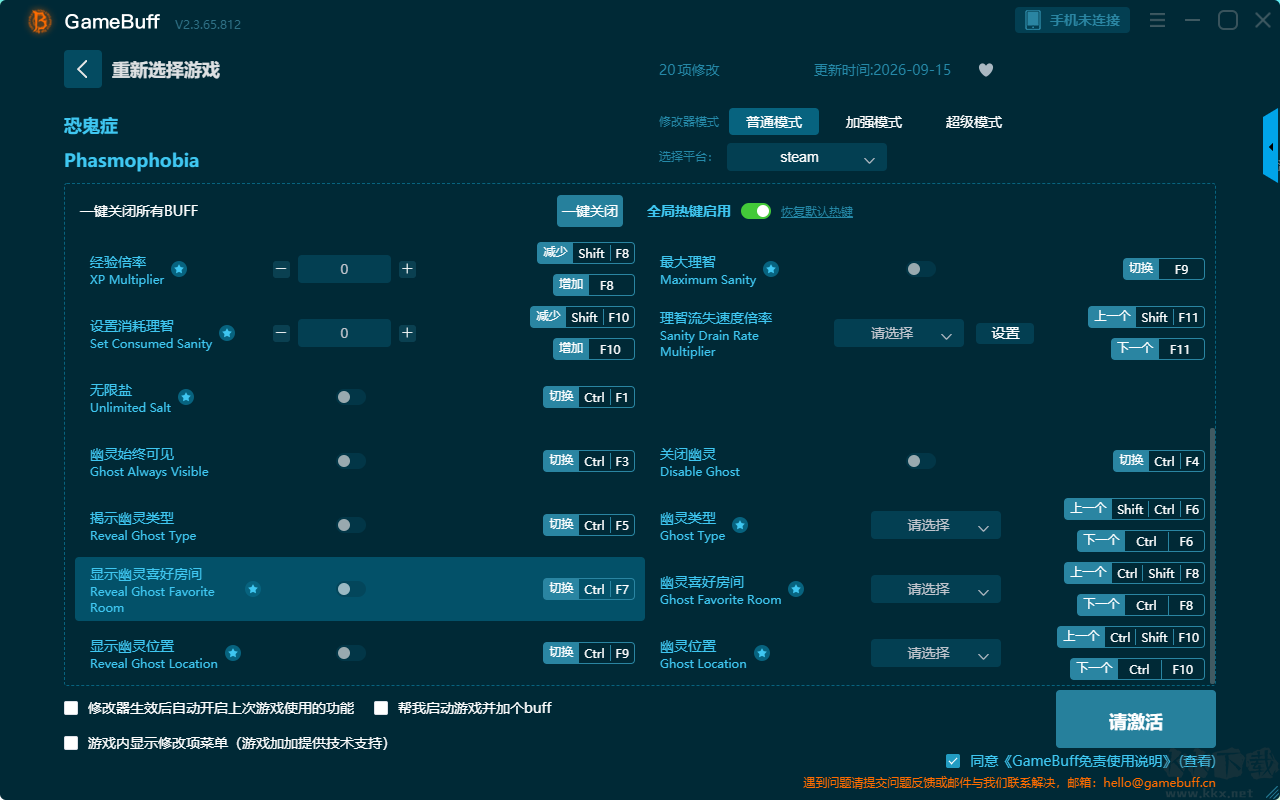Click star icon next to Maximum Sanity

coord(771,269)
